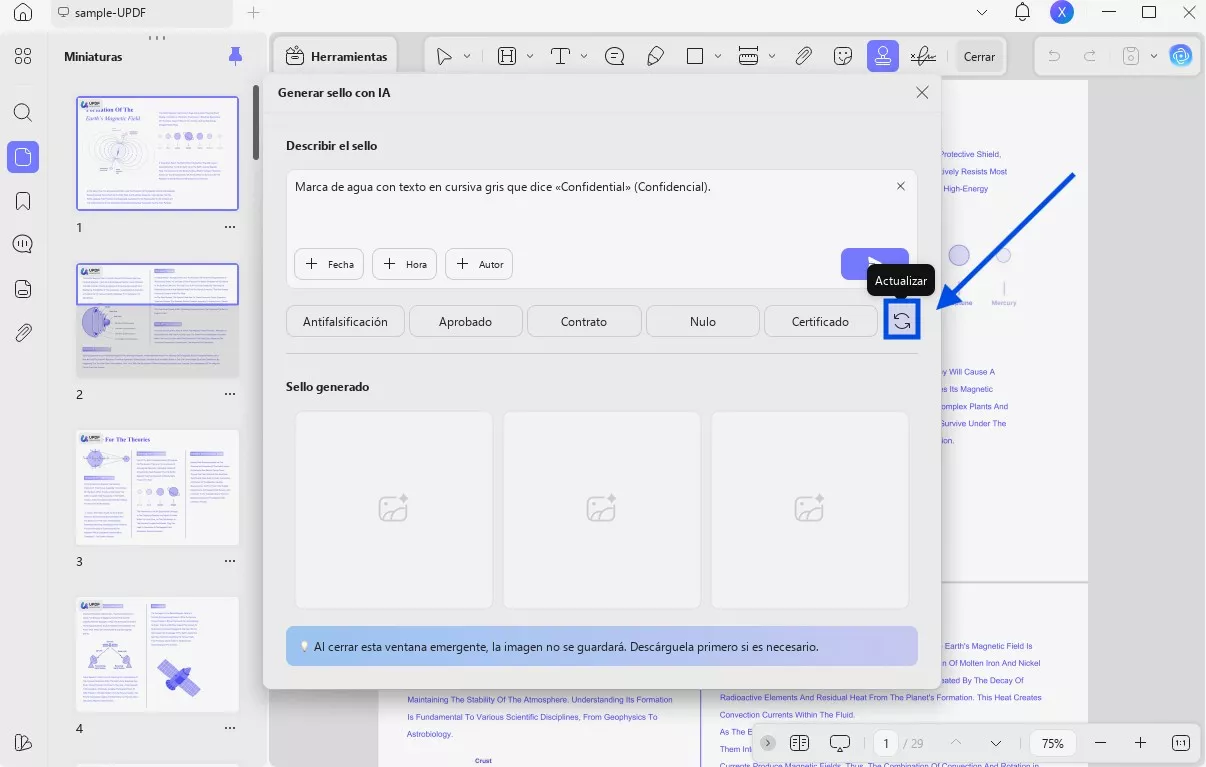
Task: Click the Actualizar refresh suggestions icon
Action: [x=901, y=321]
